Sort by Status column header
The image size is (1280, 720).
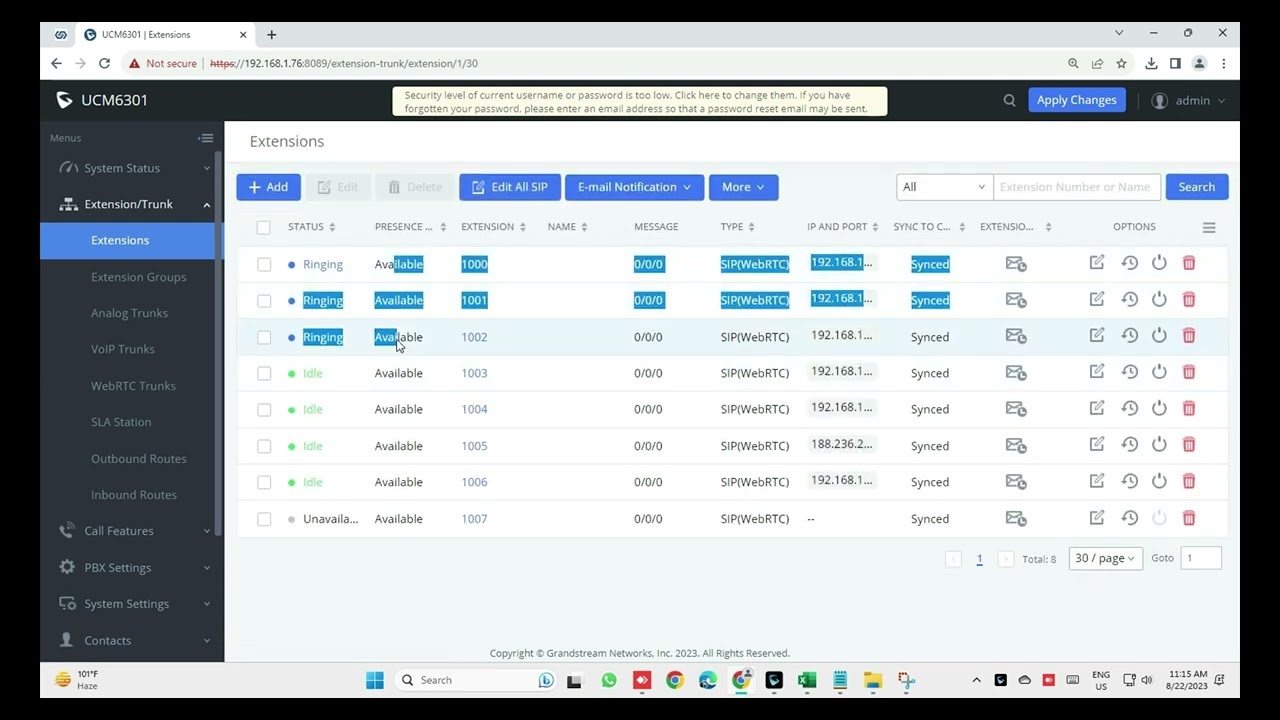click(x=311, y=227)
